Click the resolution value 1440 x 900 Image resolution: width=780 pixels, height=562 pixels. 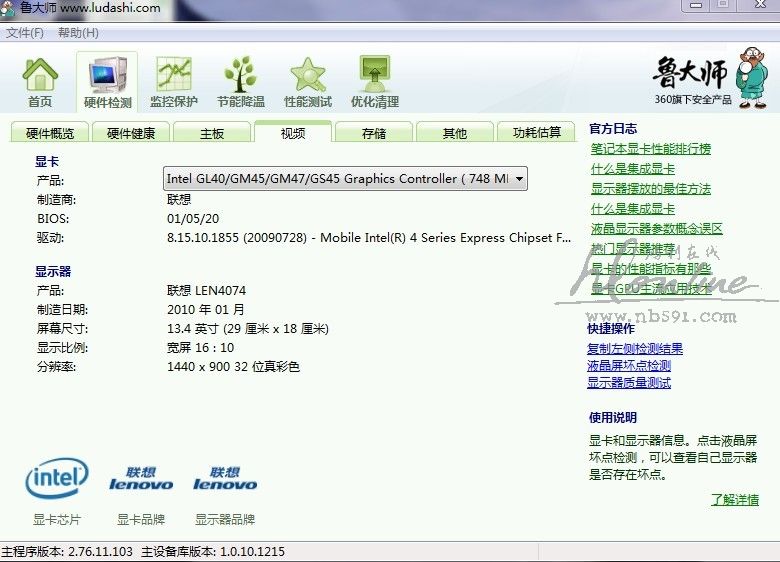198,367
